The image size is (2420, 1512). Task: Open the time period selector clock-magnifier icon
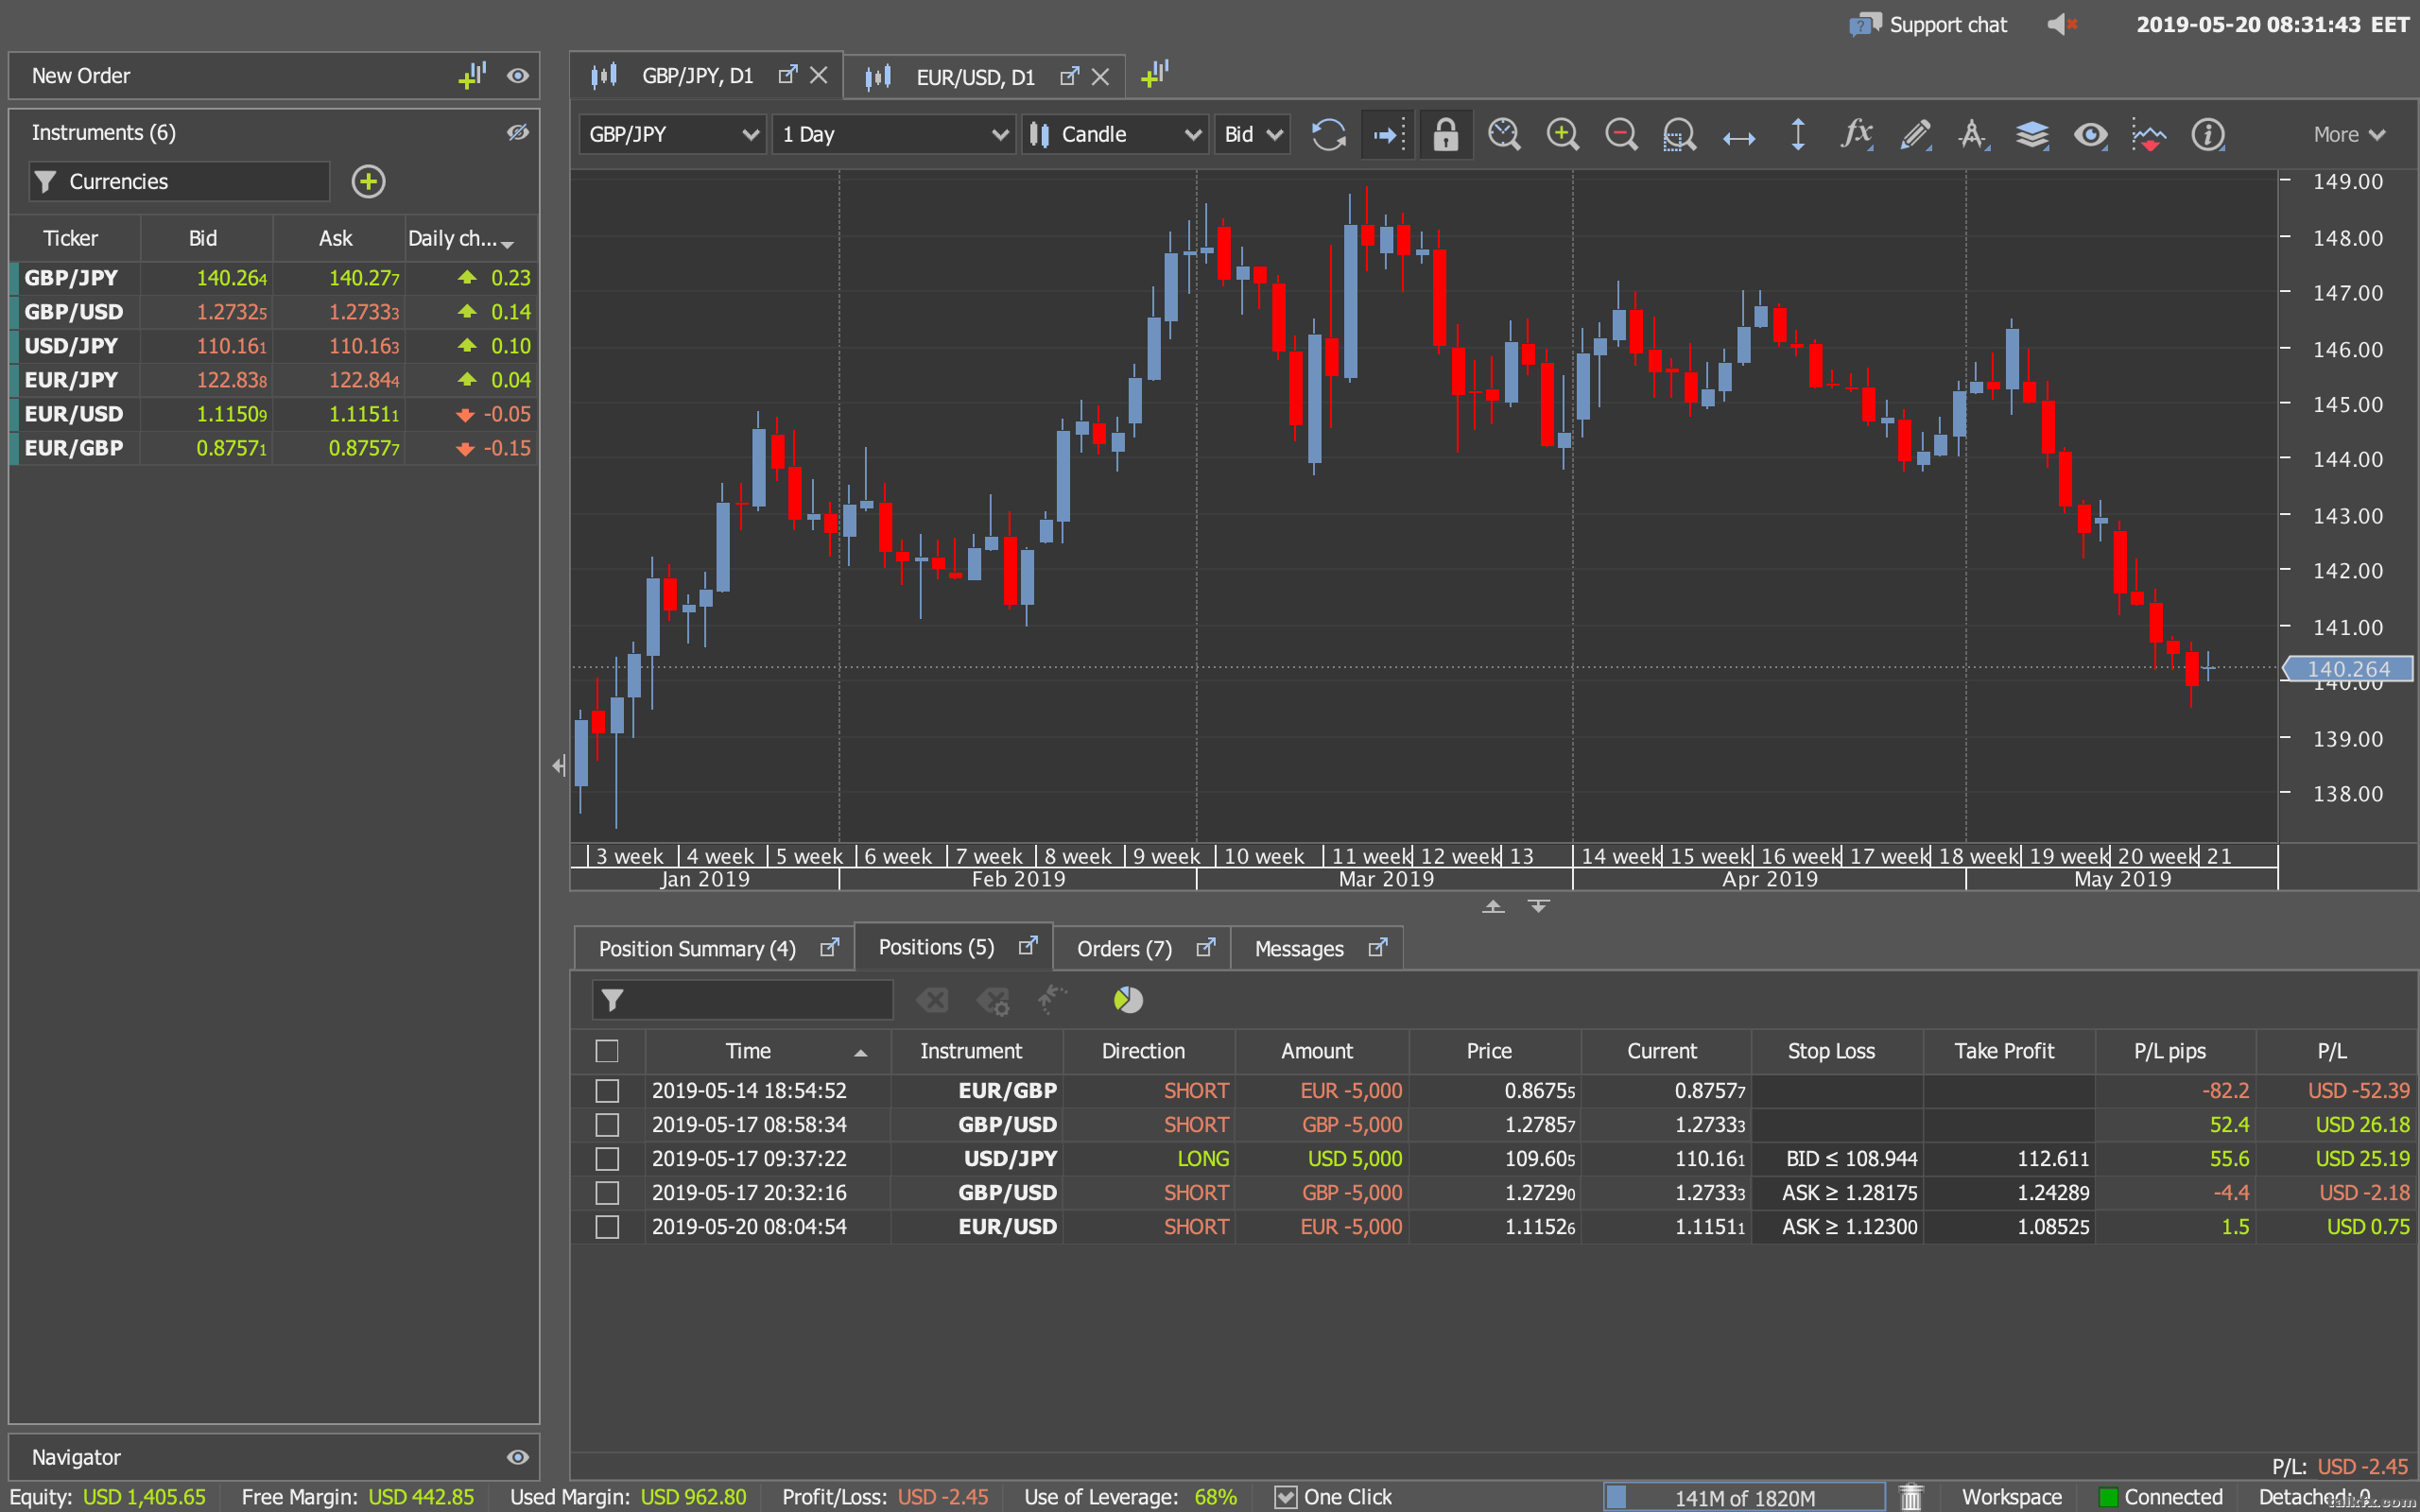[1504, 134]
